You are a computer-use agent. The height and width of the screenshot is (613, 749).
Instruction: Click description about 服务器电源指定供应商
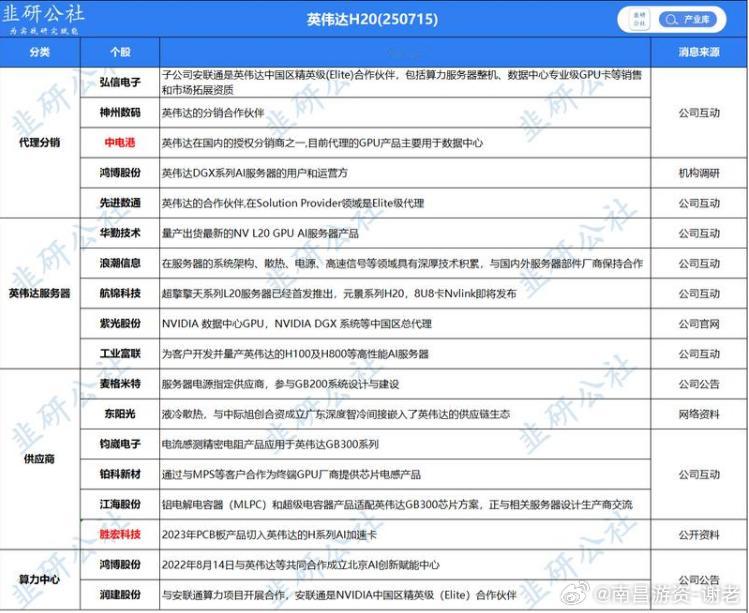point(280,384)
